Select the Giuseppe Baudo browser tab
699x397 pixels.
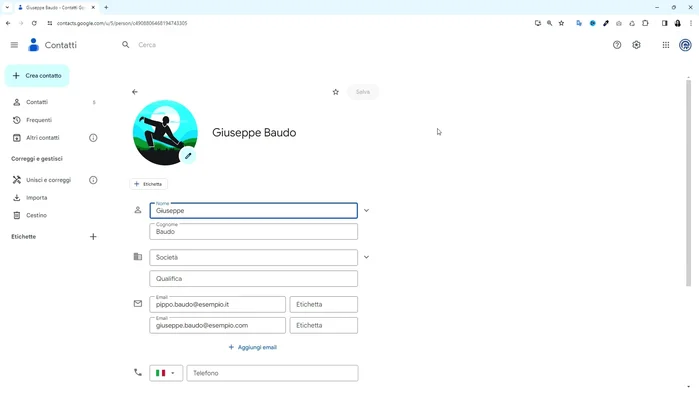point(56,8)
